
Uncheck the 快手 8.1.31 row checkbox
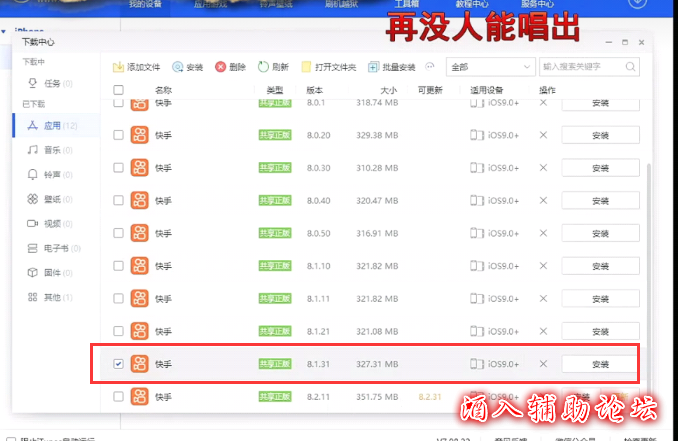click(118, 364)
